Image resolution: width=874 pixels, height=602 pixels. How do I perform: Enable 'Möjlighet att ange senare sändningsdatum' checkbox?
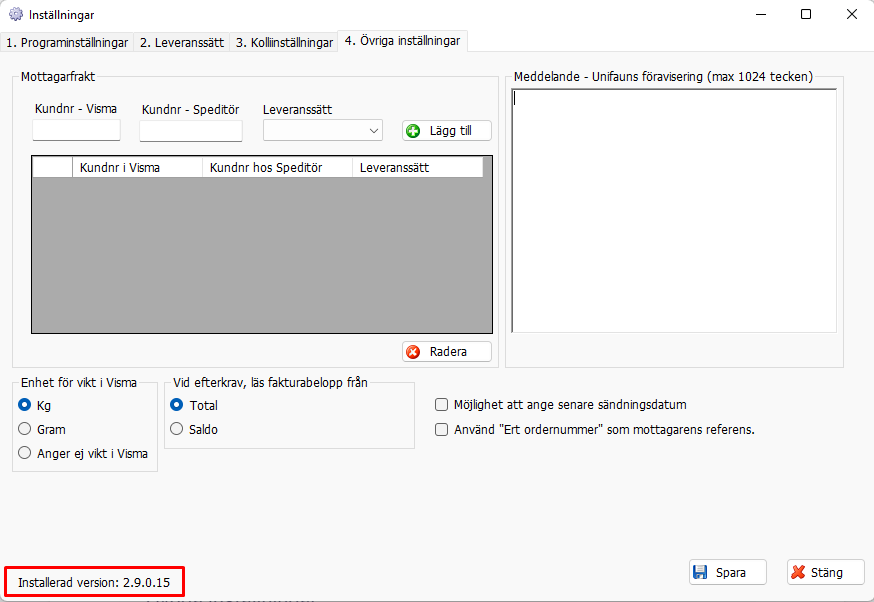441,404
